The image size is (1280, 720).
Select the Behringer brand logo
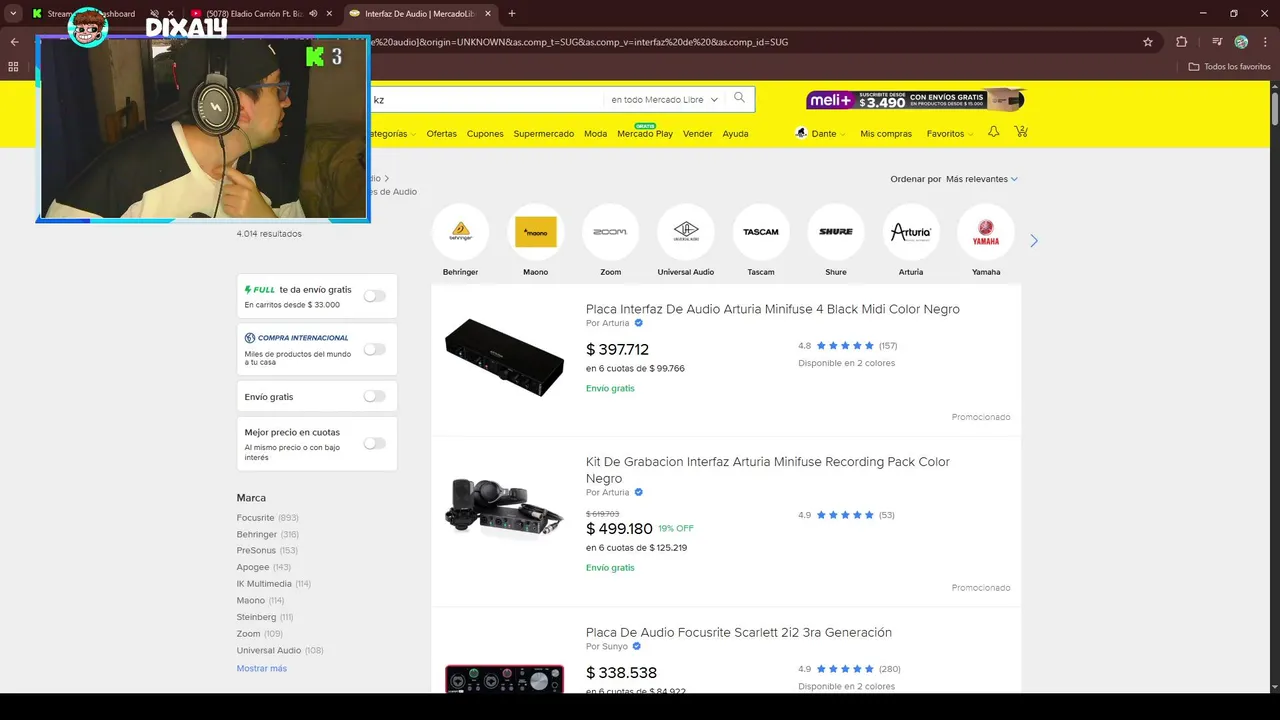[460, 232]
